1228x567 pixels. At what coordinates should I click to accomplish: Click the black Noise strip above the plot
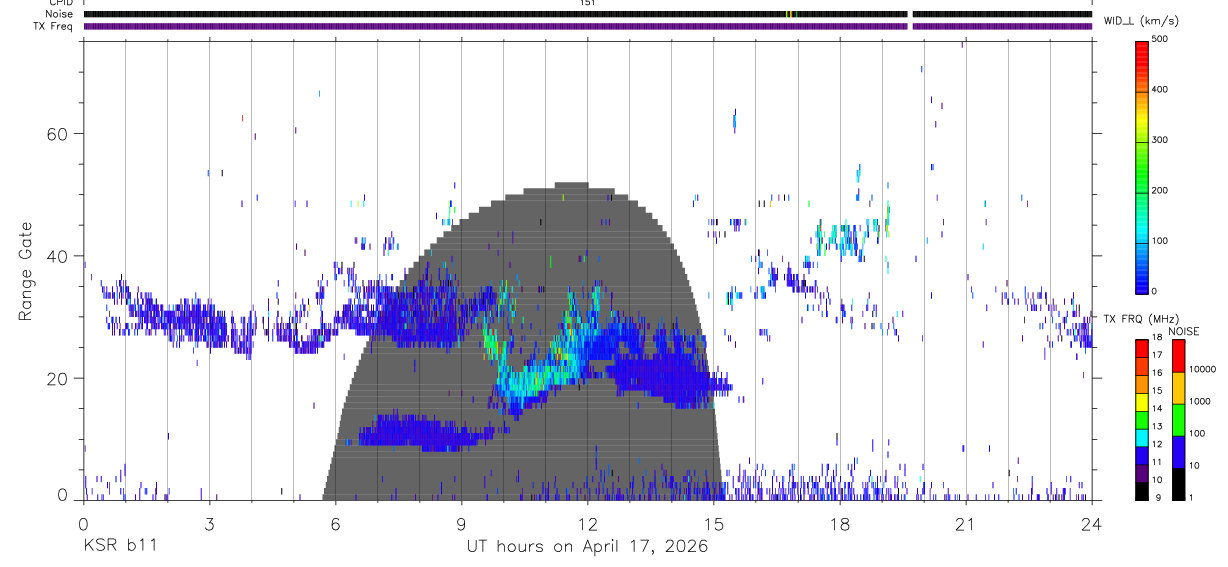(x=588, y=14)
